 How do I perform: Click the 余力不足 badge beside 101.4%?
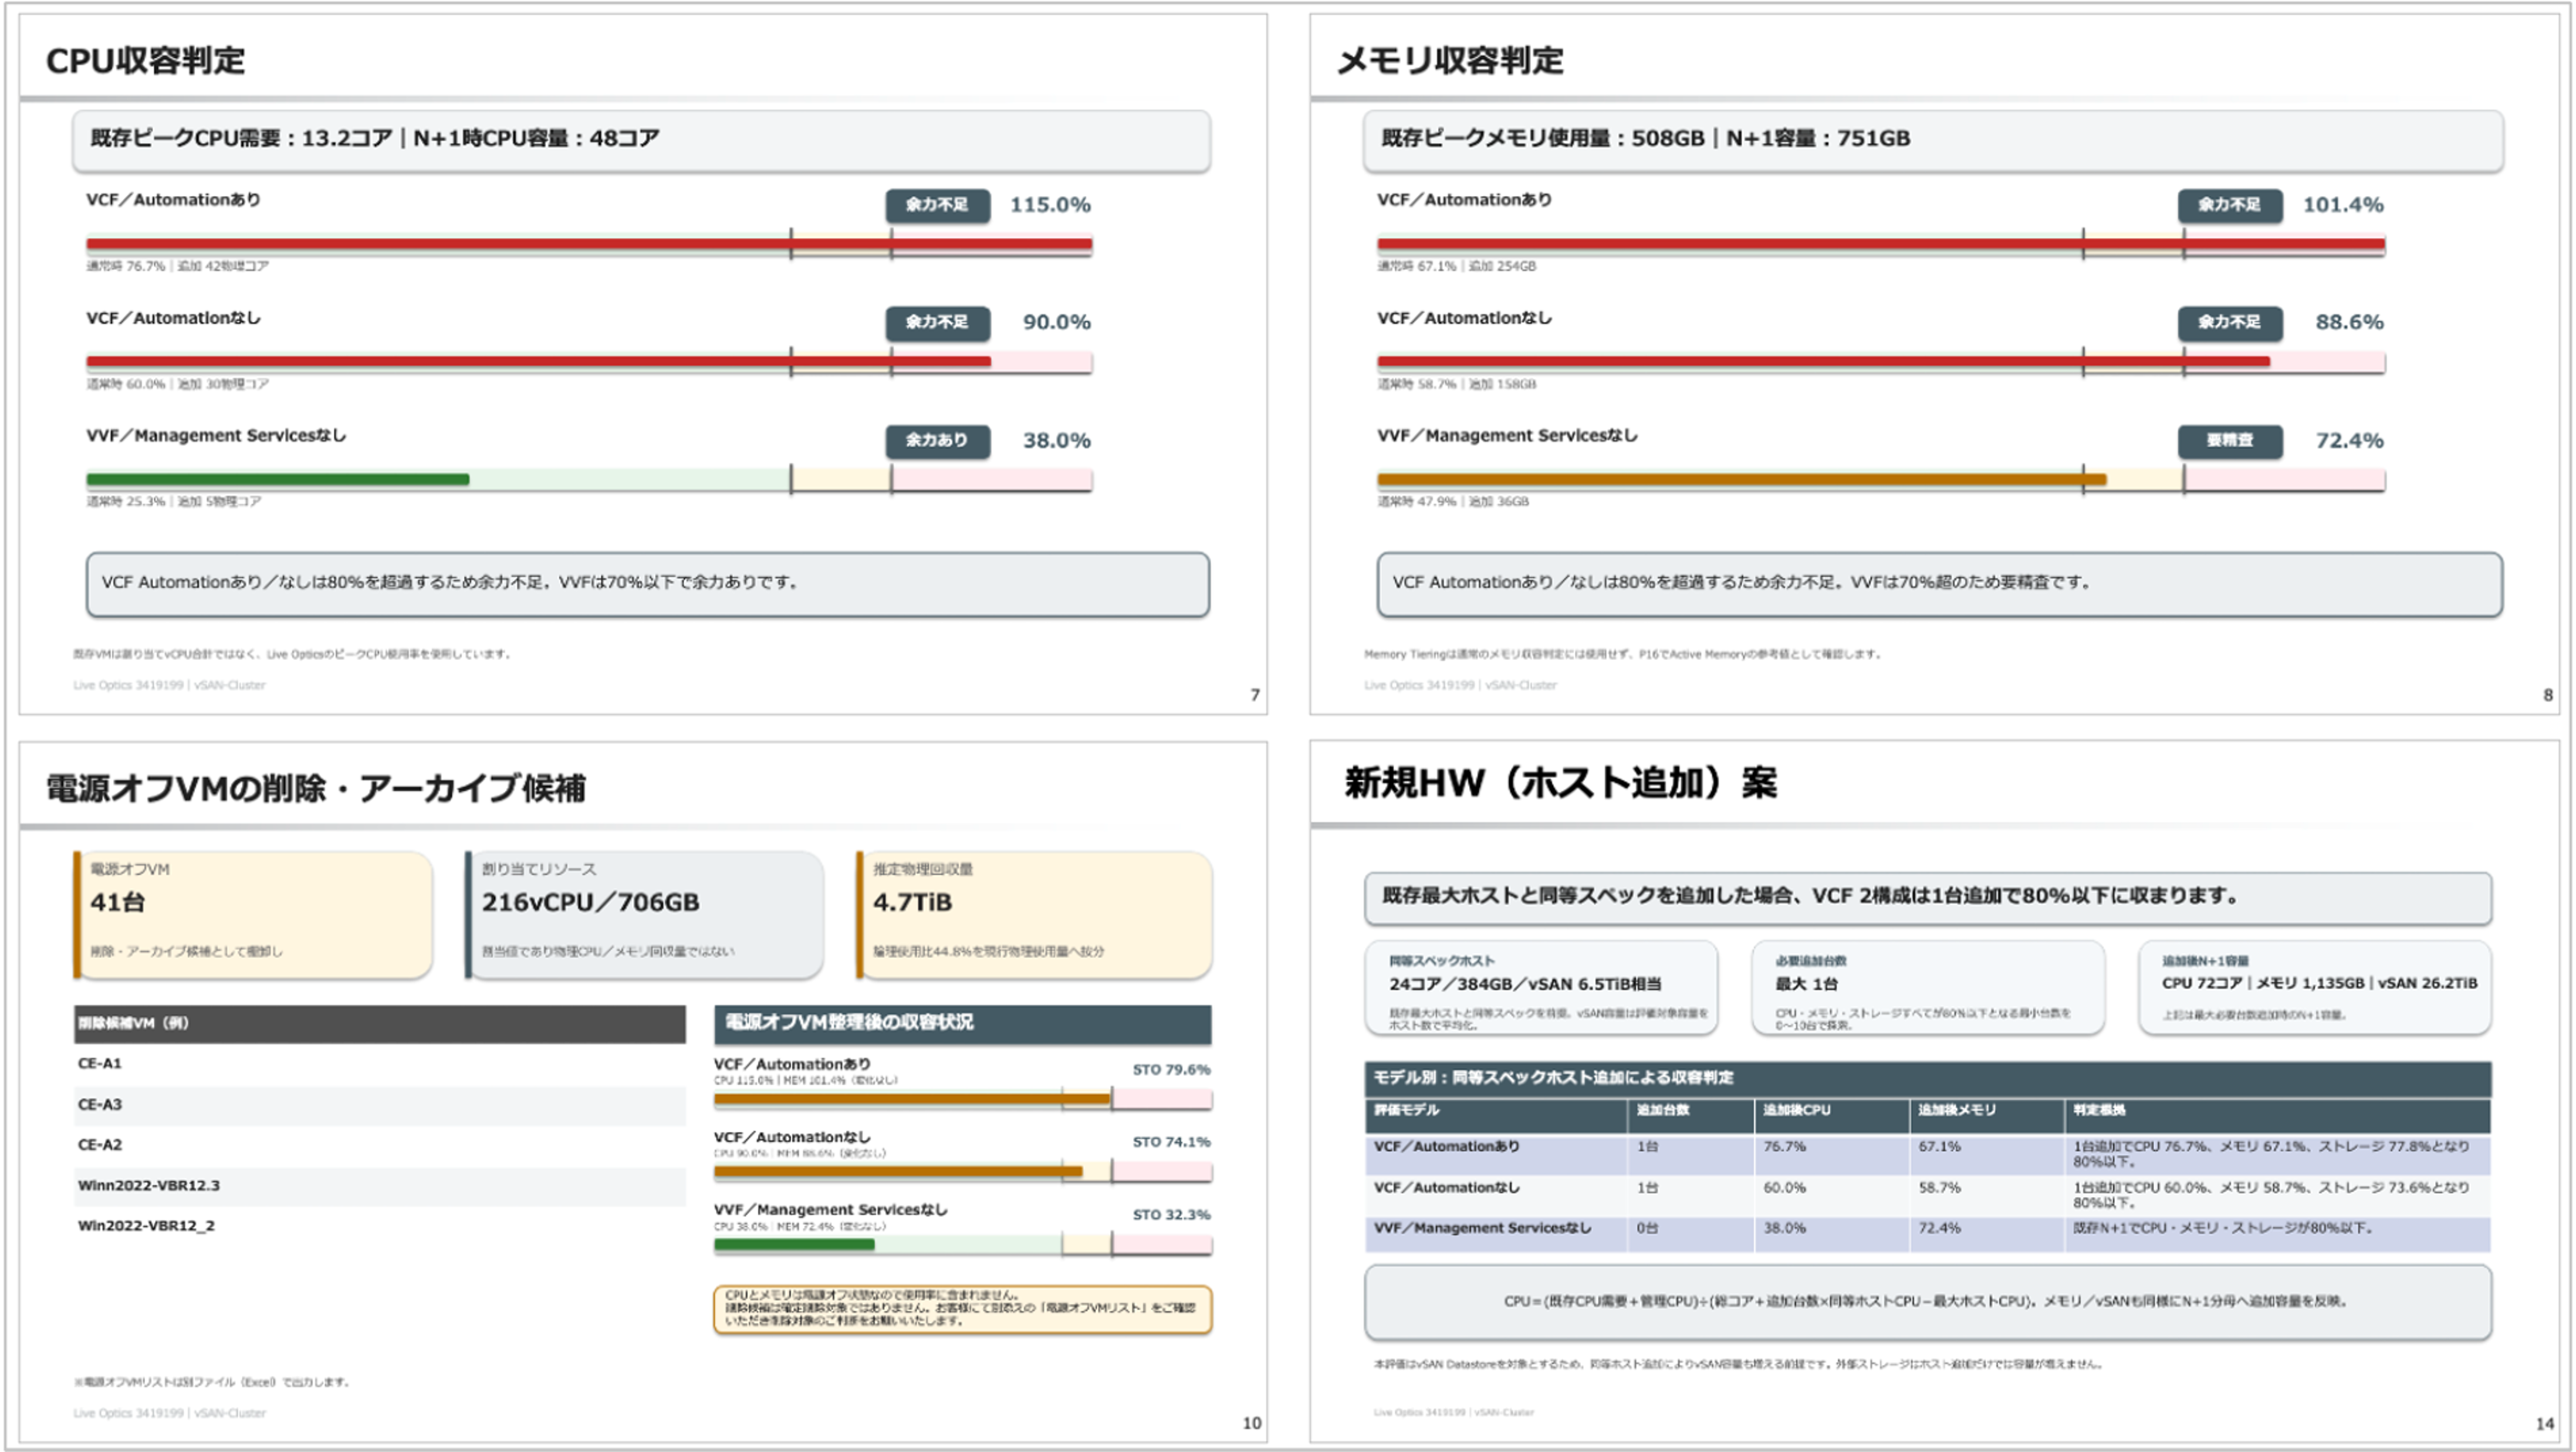(2230, 205)
